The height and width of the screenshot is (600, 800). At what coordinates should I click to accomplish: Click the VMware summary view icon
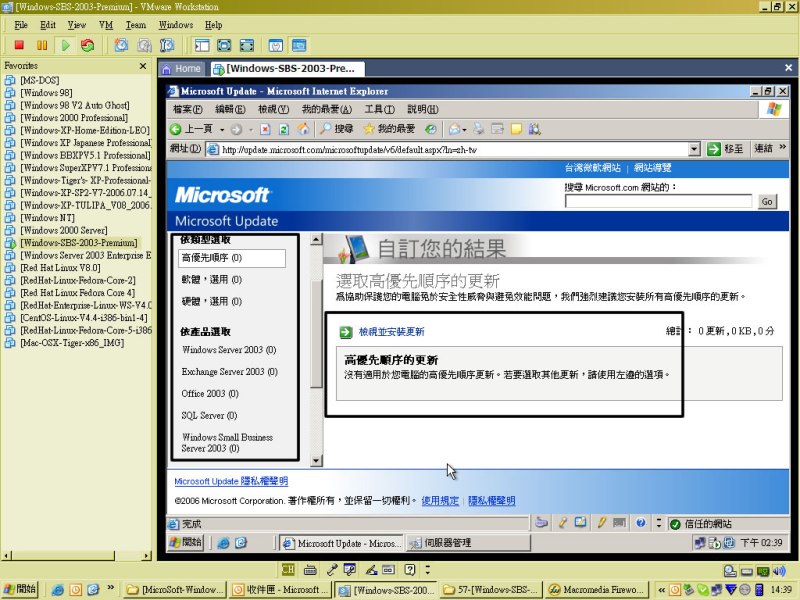[276, 45]
